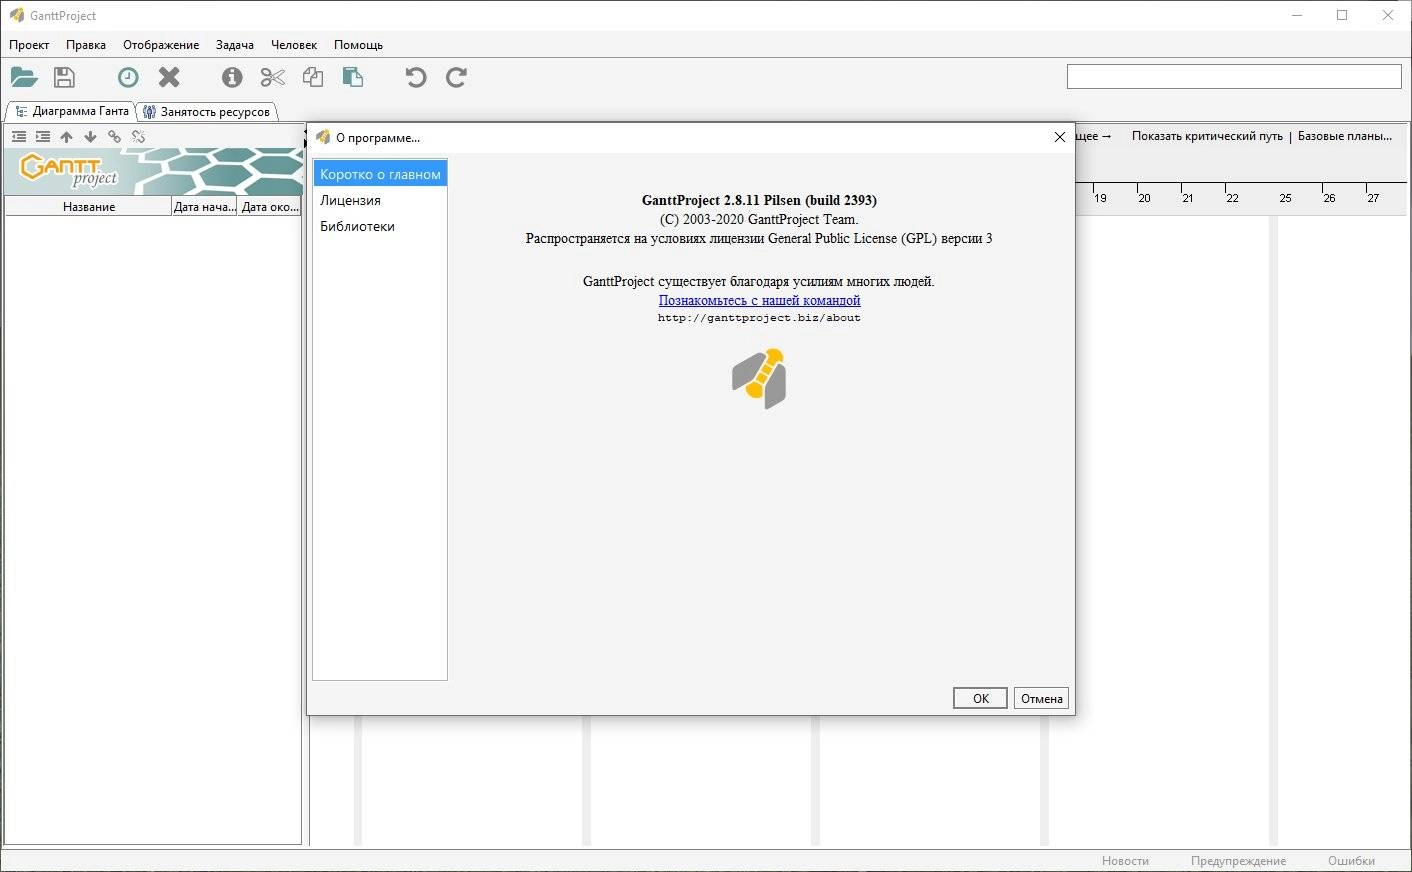This screenshot has width=1412, height=872.
Task: Unlink tasks with the broken chain icon
Action: tap(138, 136)
